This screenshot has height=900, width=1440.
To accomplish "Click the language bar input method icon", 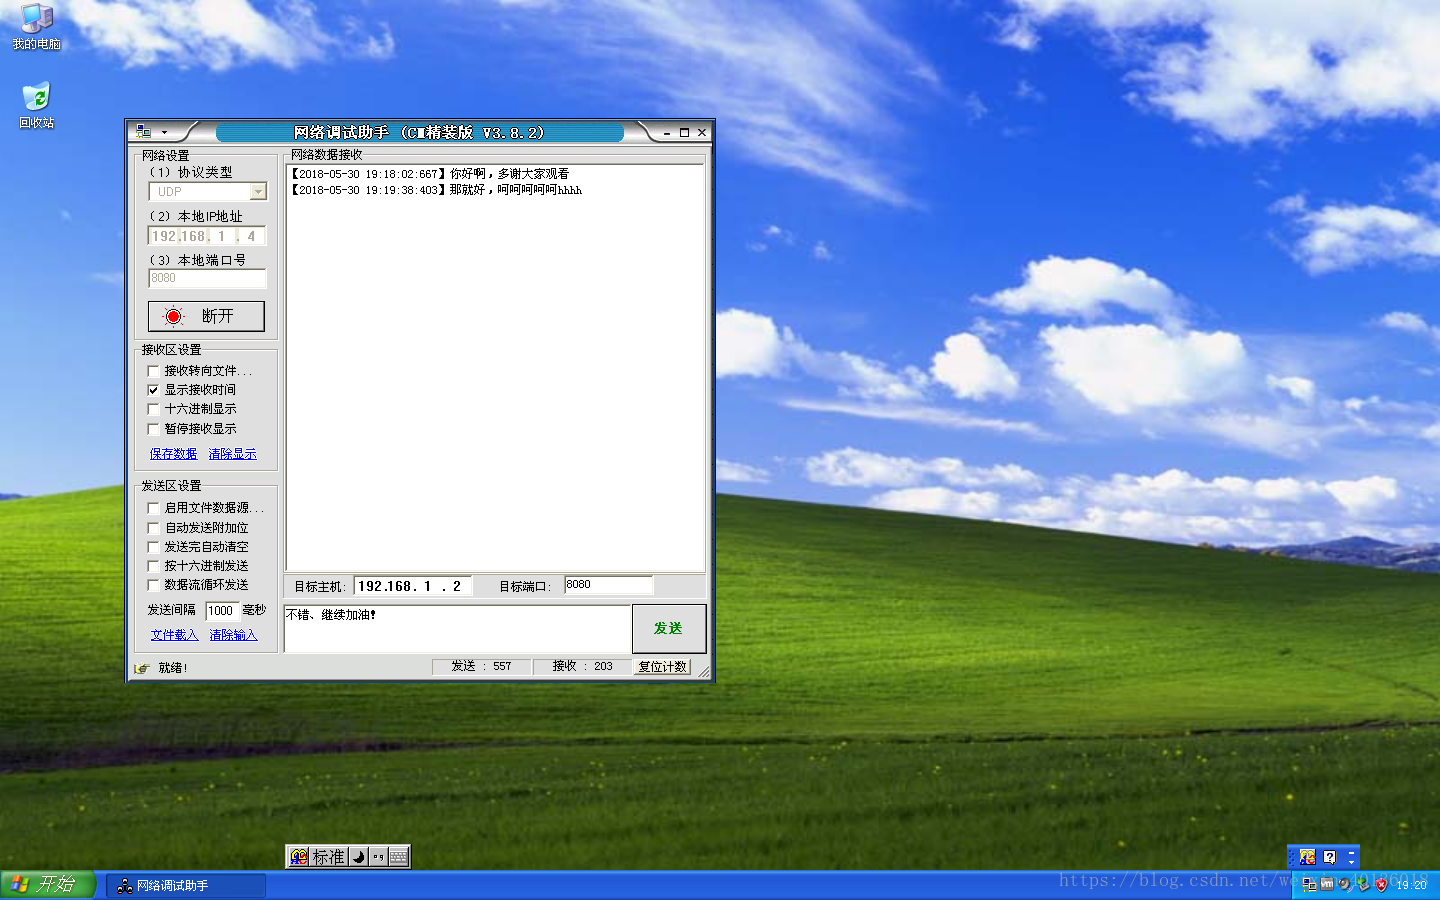I will (1308, 857).
